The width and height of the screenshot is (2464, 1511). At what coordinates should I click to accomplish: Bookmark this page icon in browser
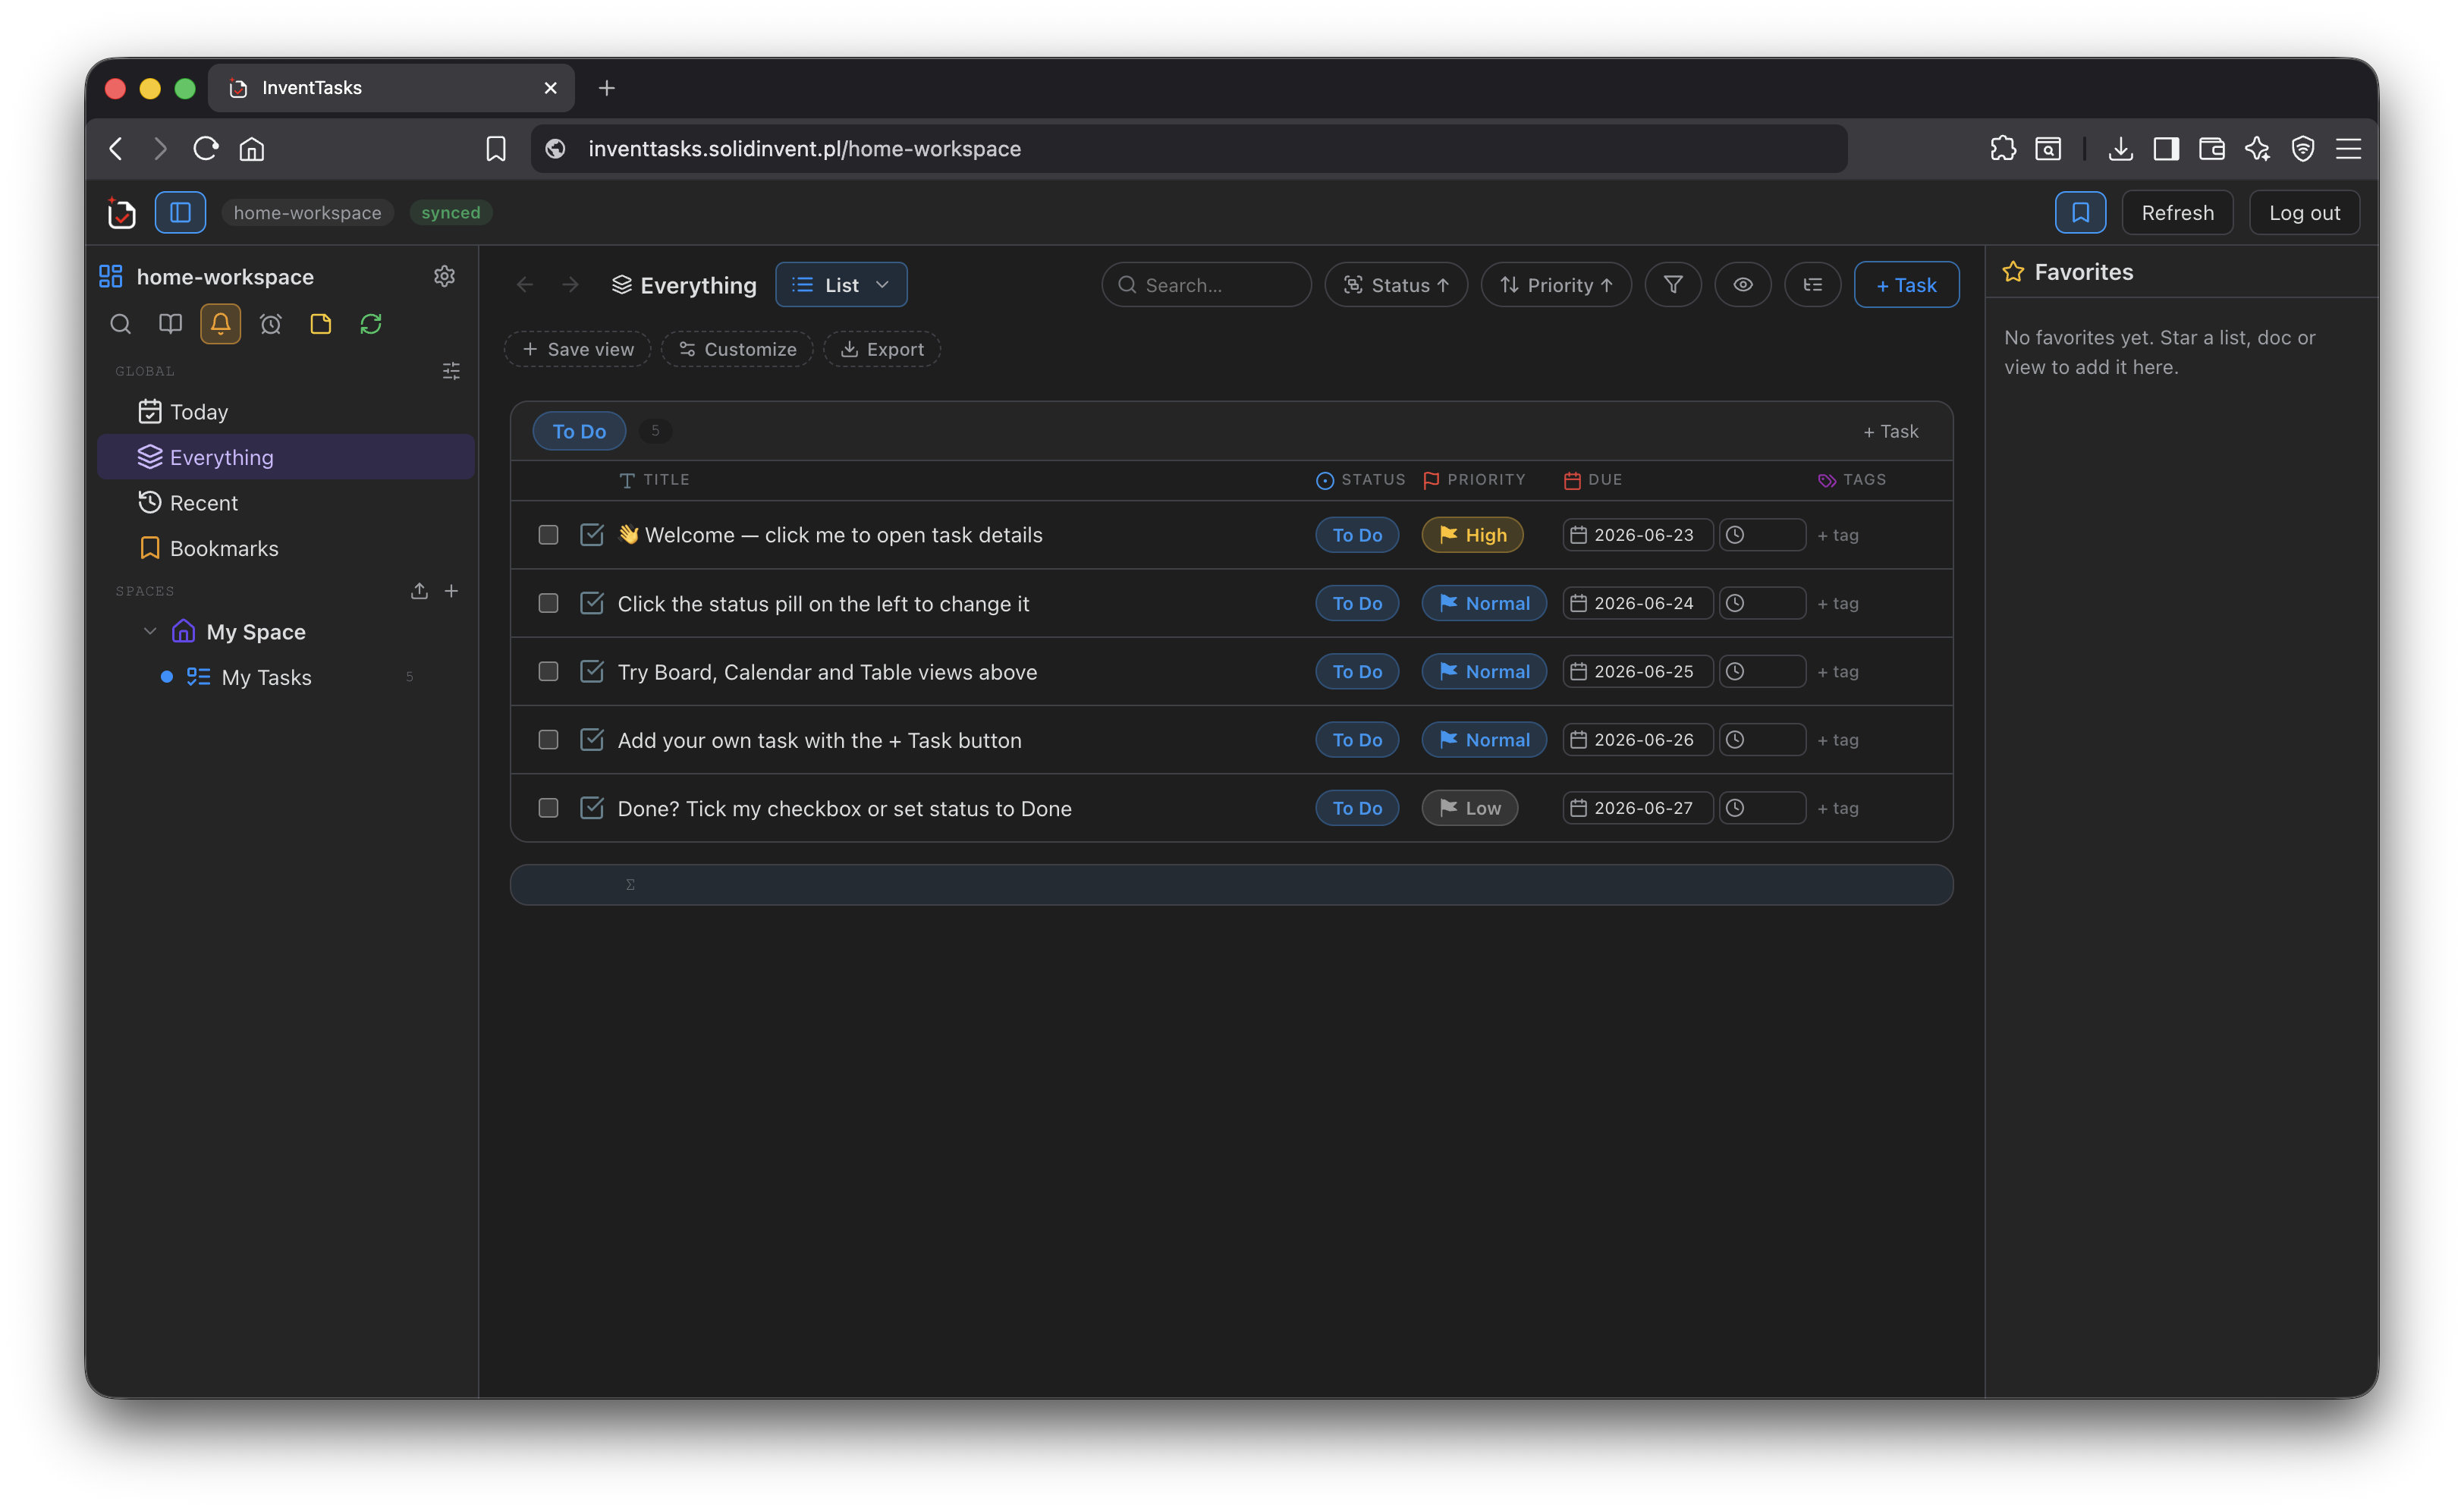(496, 149)
